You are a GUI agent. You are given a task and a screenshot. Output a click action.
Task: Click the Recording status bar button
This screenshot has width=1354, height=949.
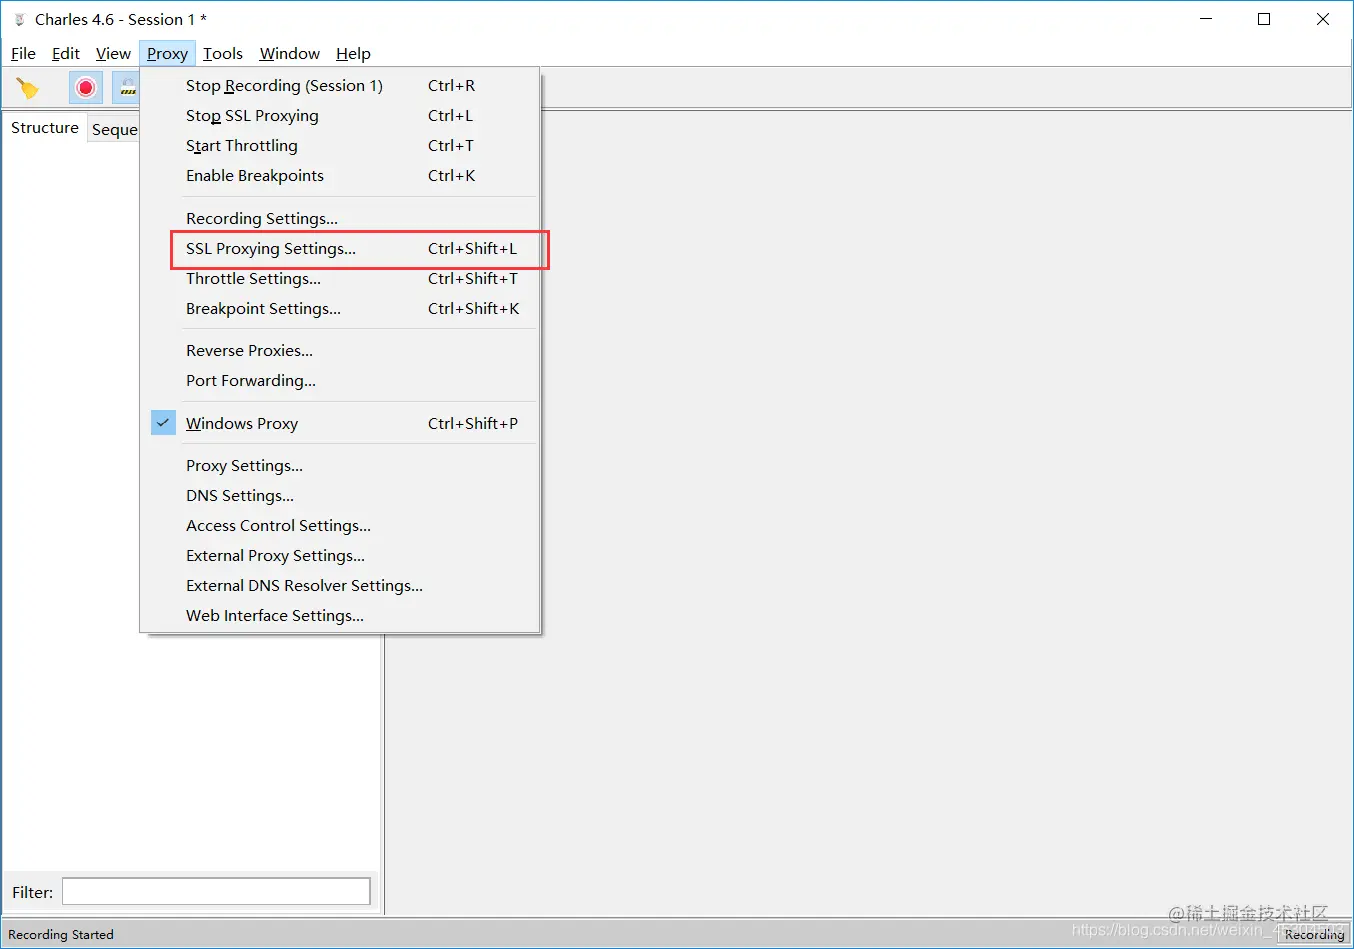click(x=1314, y=934)
